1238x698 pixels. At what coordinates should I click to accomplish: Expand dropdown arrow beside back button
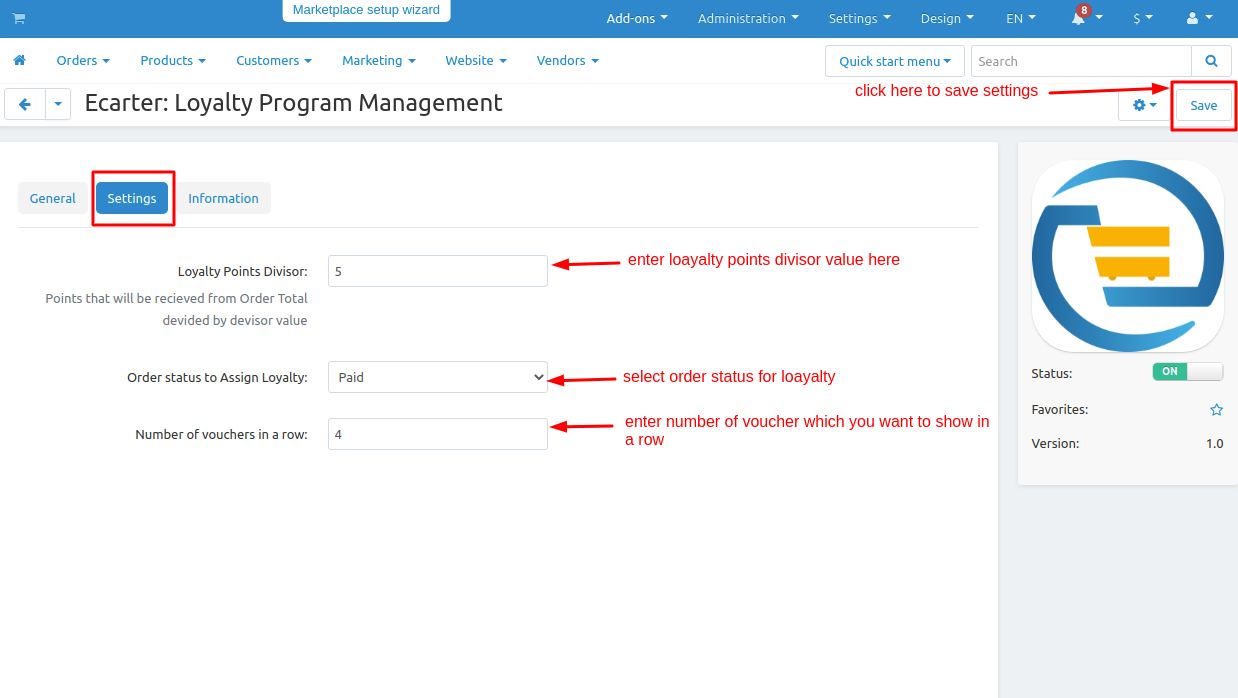click(x=58, y=104)
